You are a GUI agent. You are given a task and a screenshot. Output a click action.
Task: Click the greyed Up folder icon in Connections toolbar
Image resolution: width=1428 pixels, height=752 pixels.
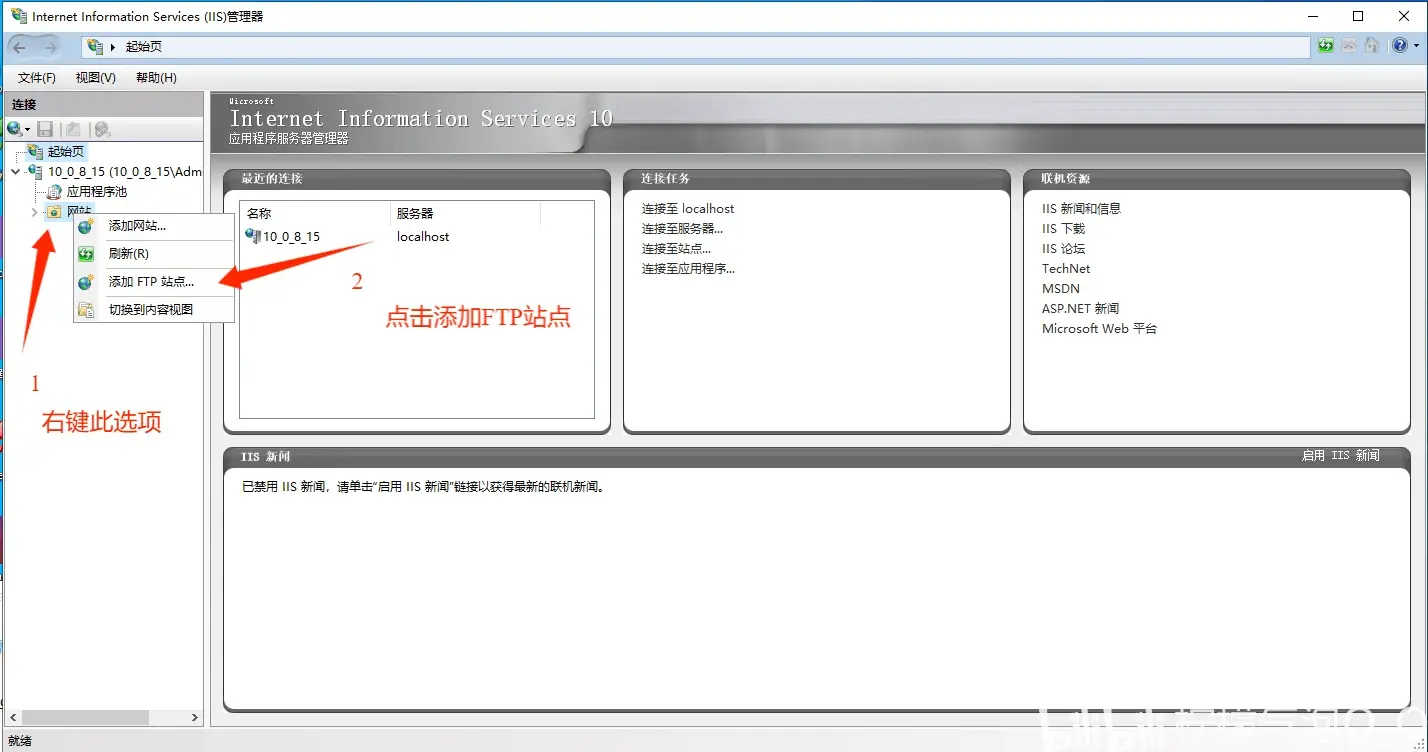tap(72, 129)
